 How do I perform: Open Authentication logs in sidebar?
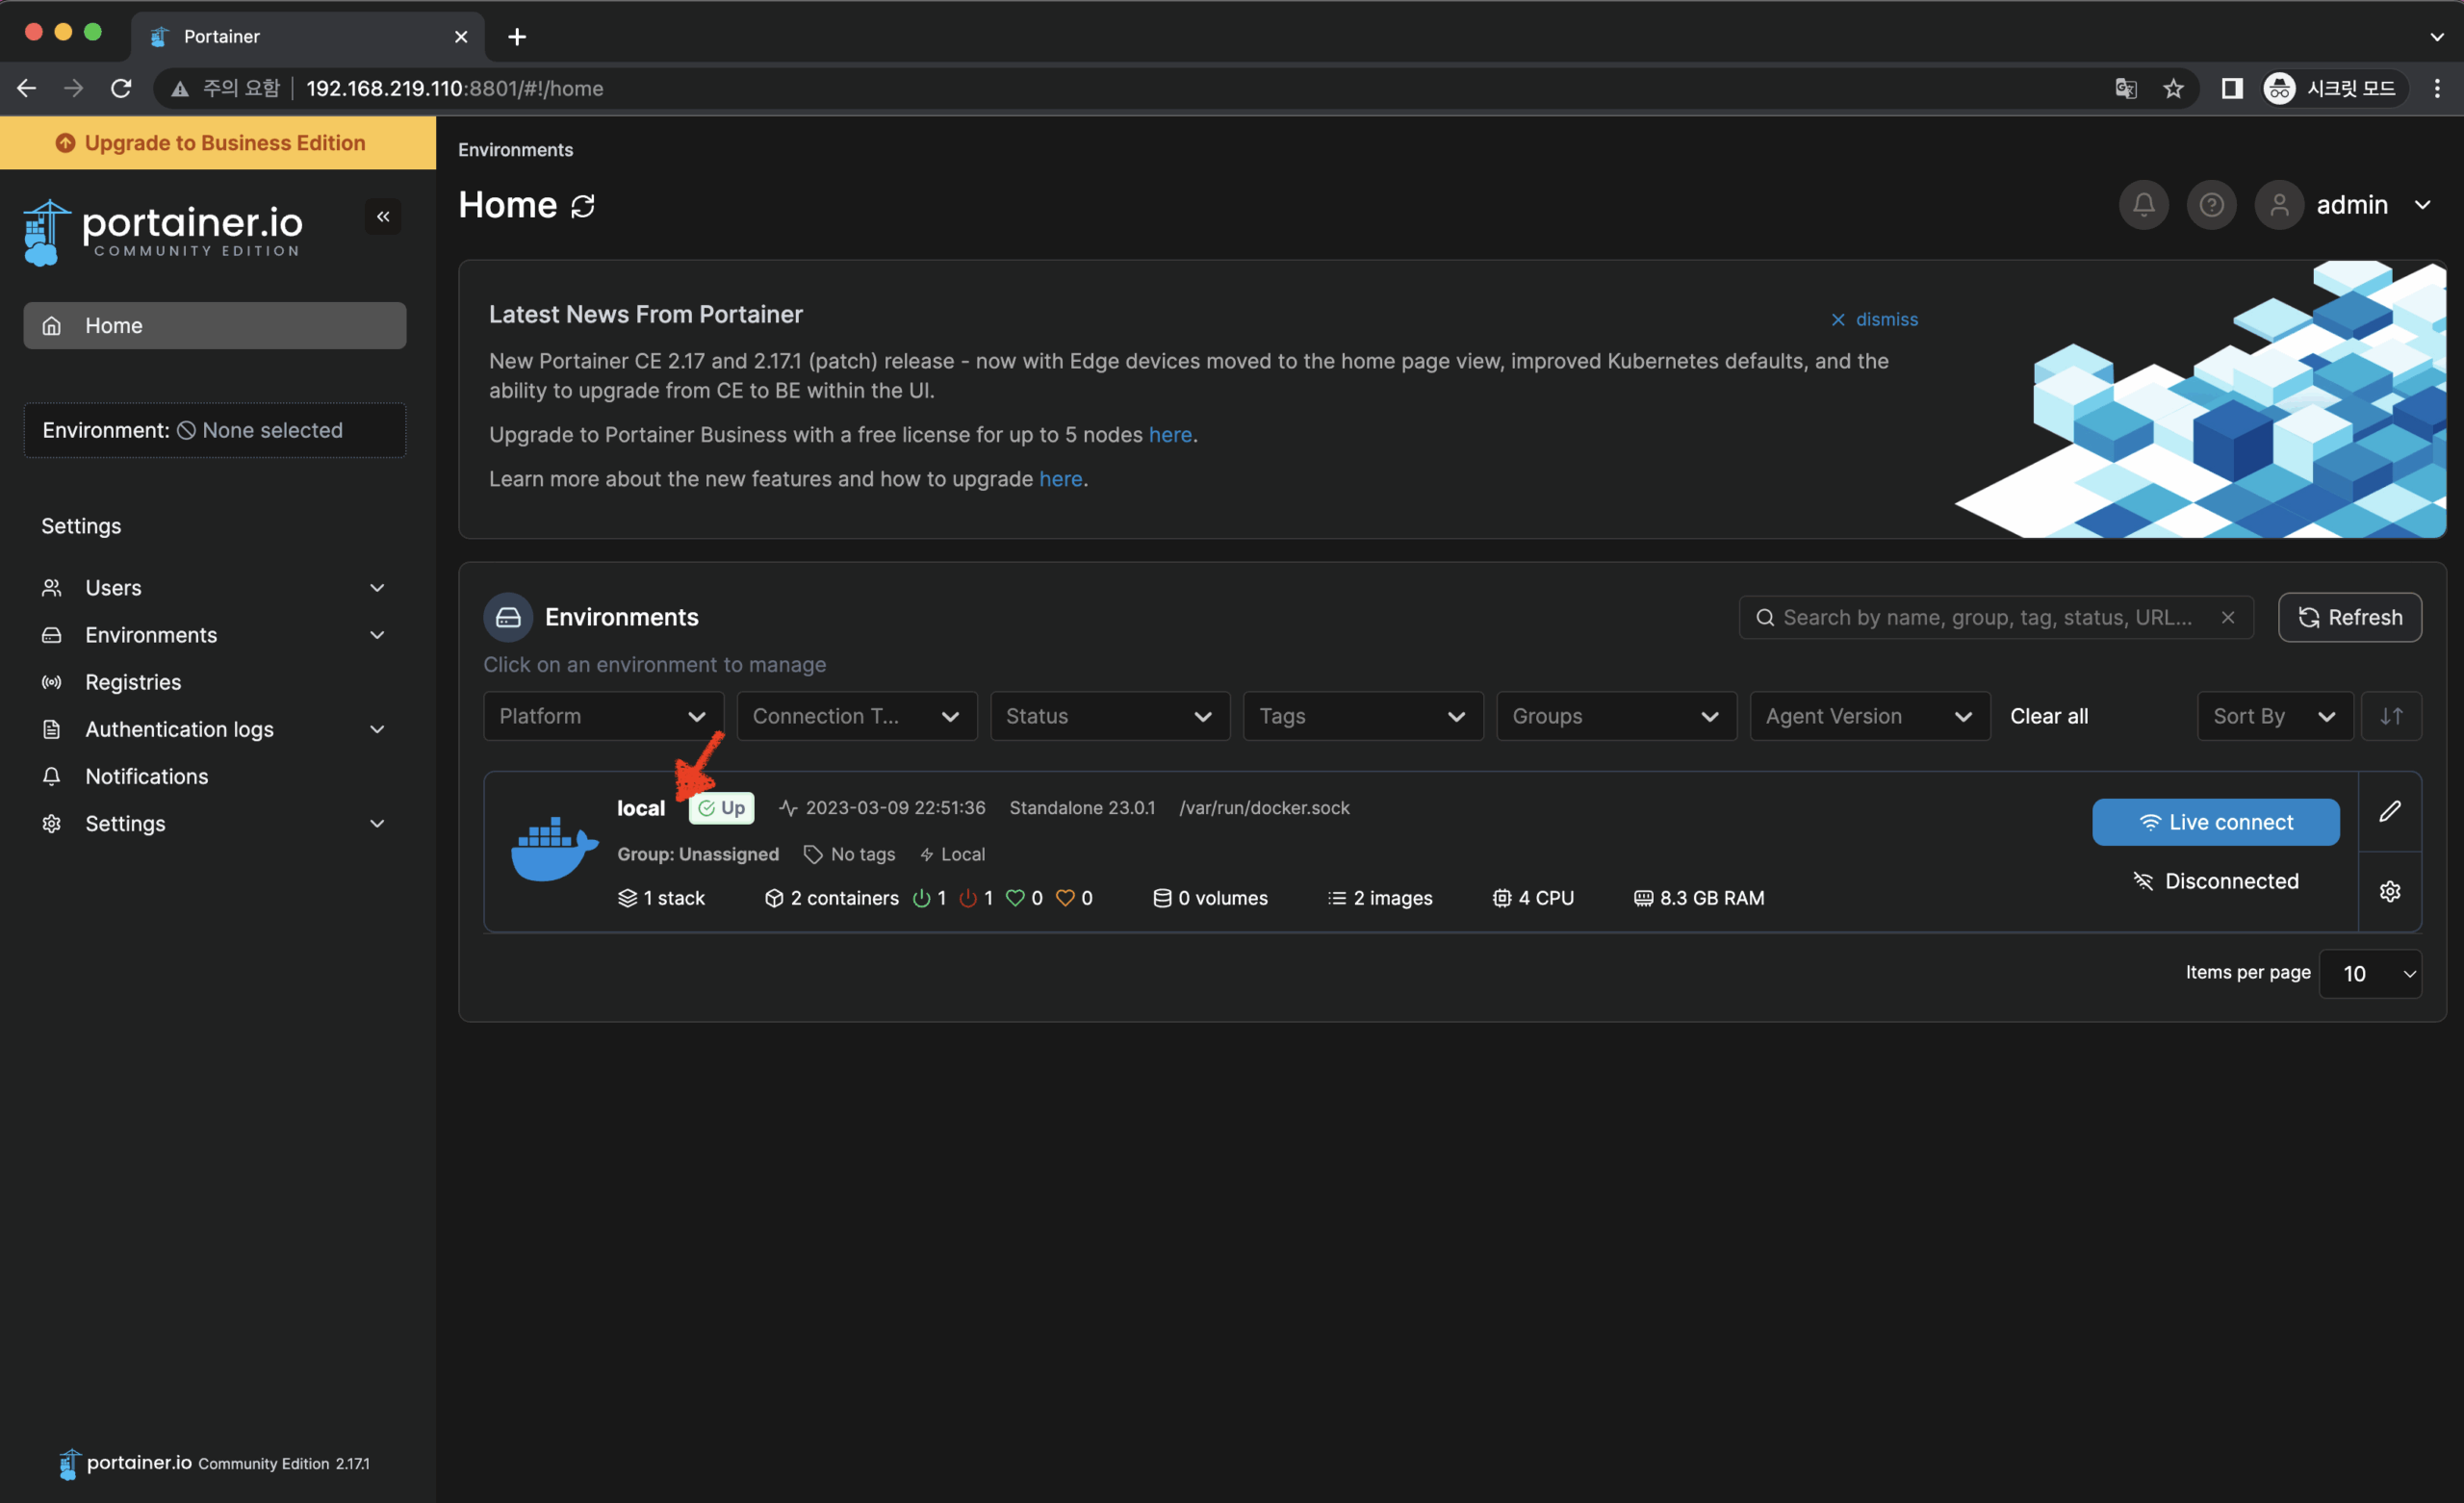[x=179, y=729]
